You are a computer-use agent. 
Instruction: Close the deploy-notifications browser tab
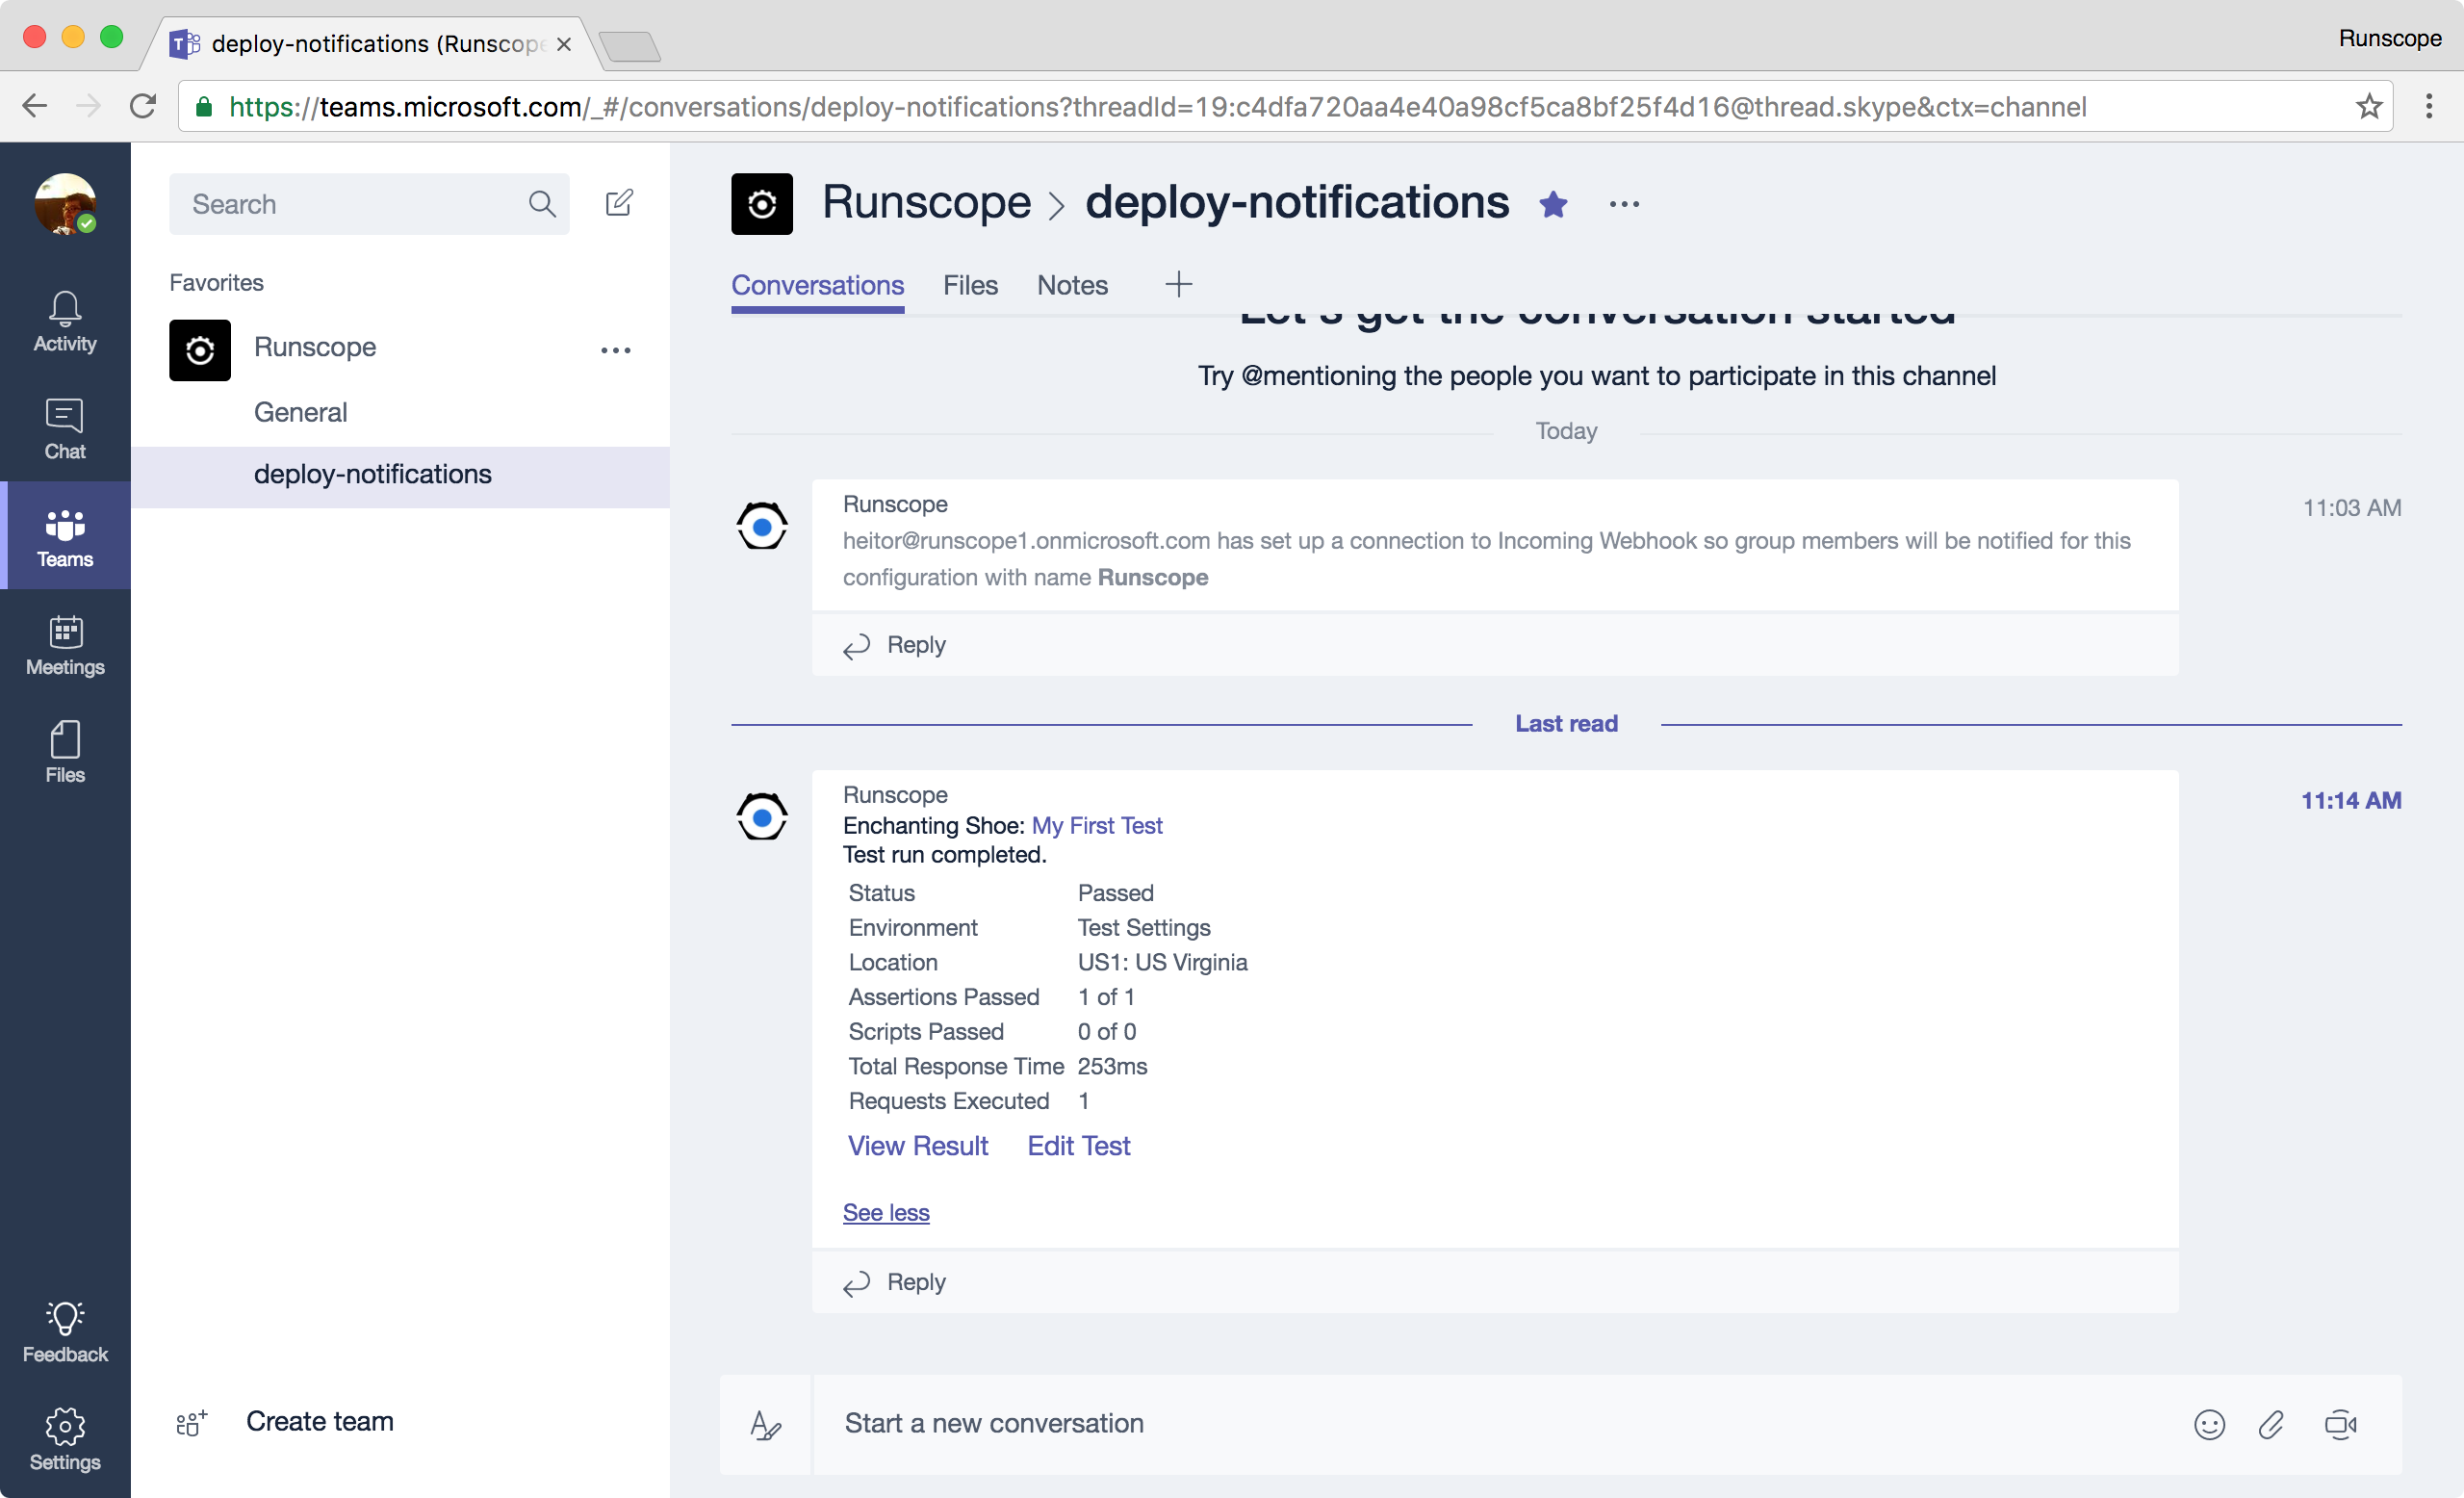click(x=564, y=44)
